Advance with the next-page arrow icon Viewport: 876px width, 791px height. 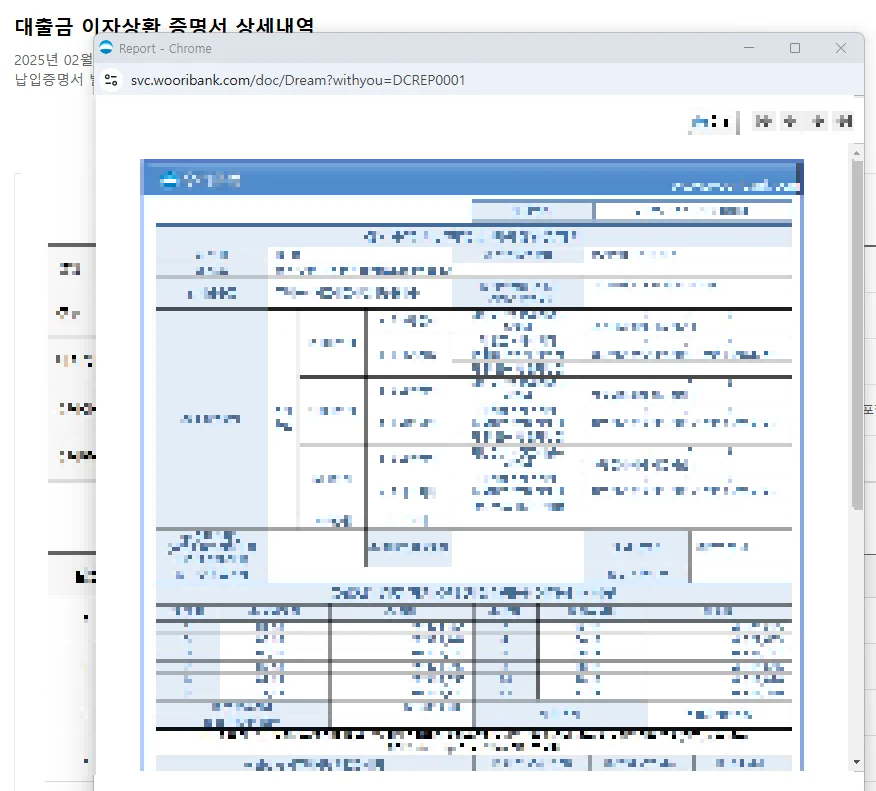(x=817, y=120)
